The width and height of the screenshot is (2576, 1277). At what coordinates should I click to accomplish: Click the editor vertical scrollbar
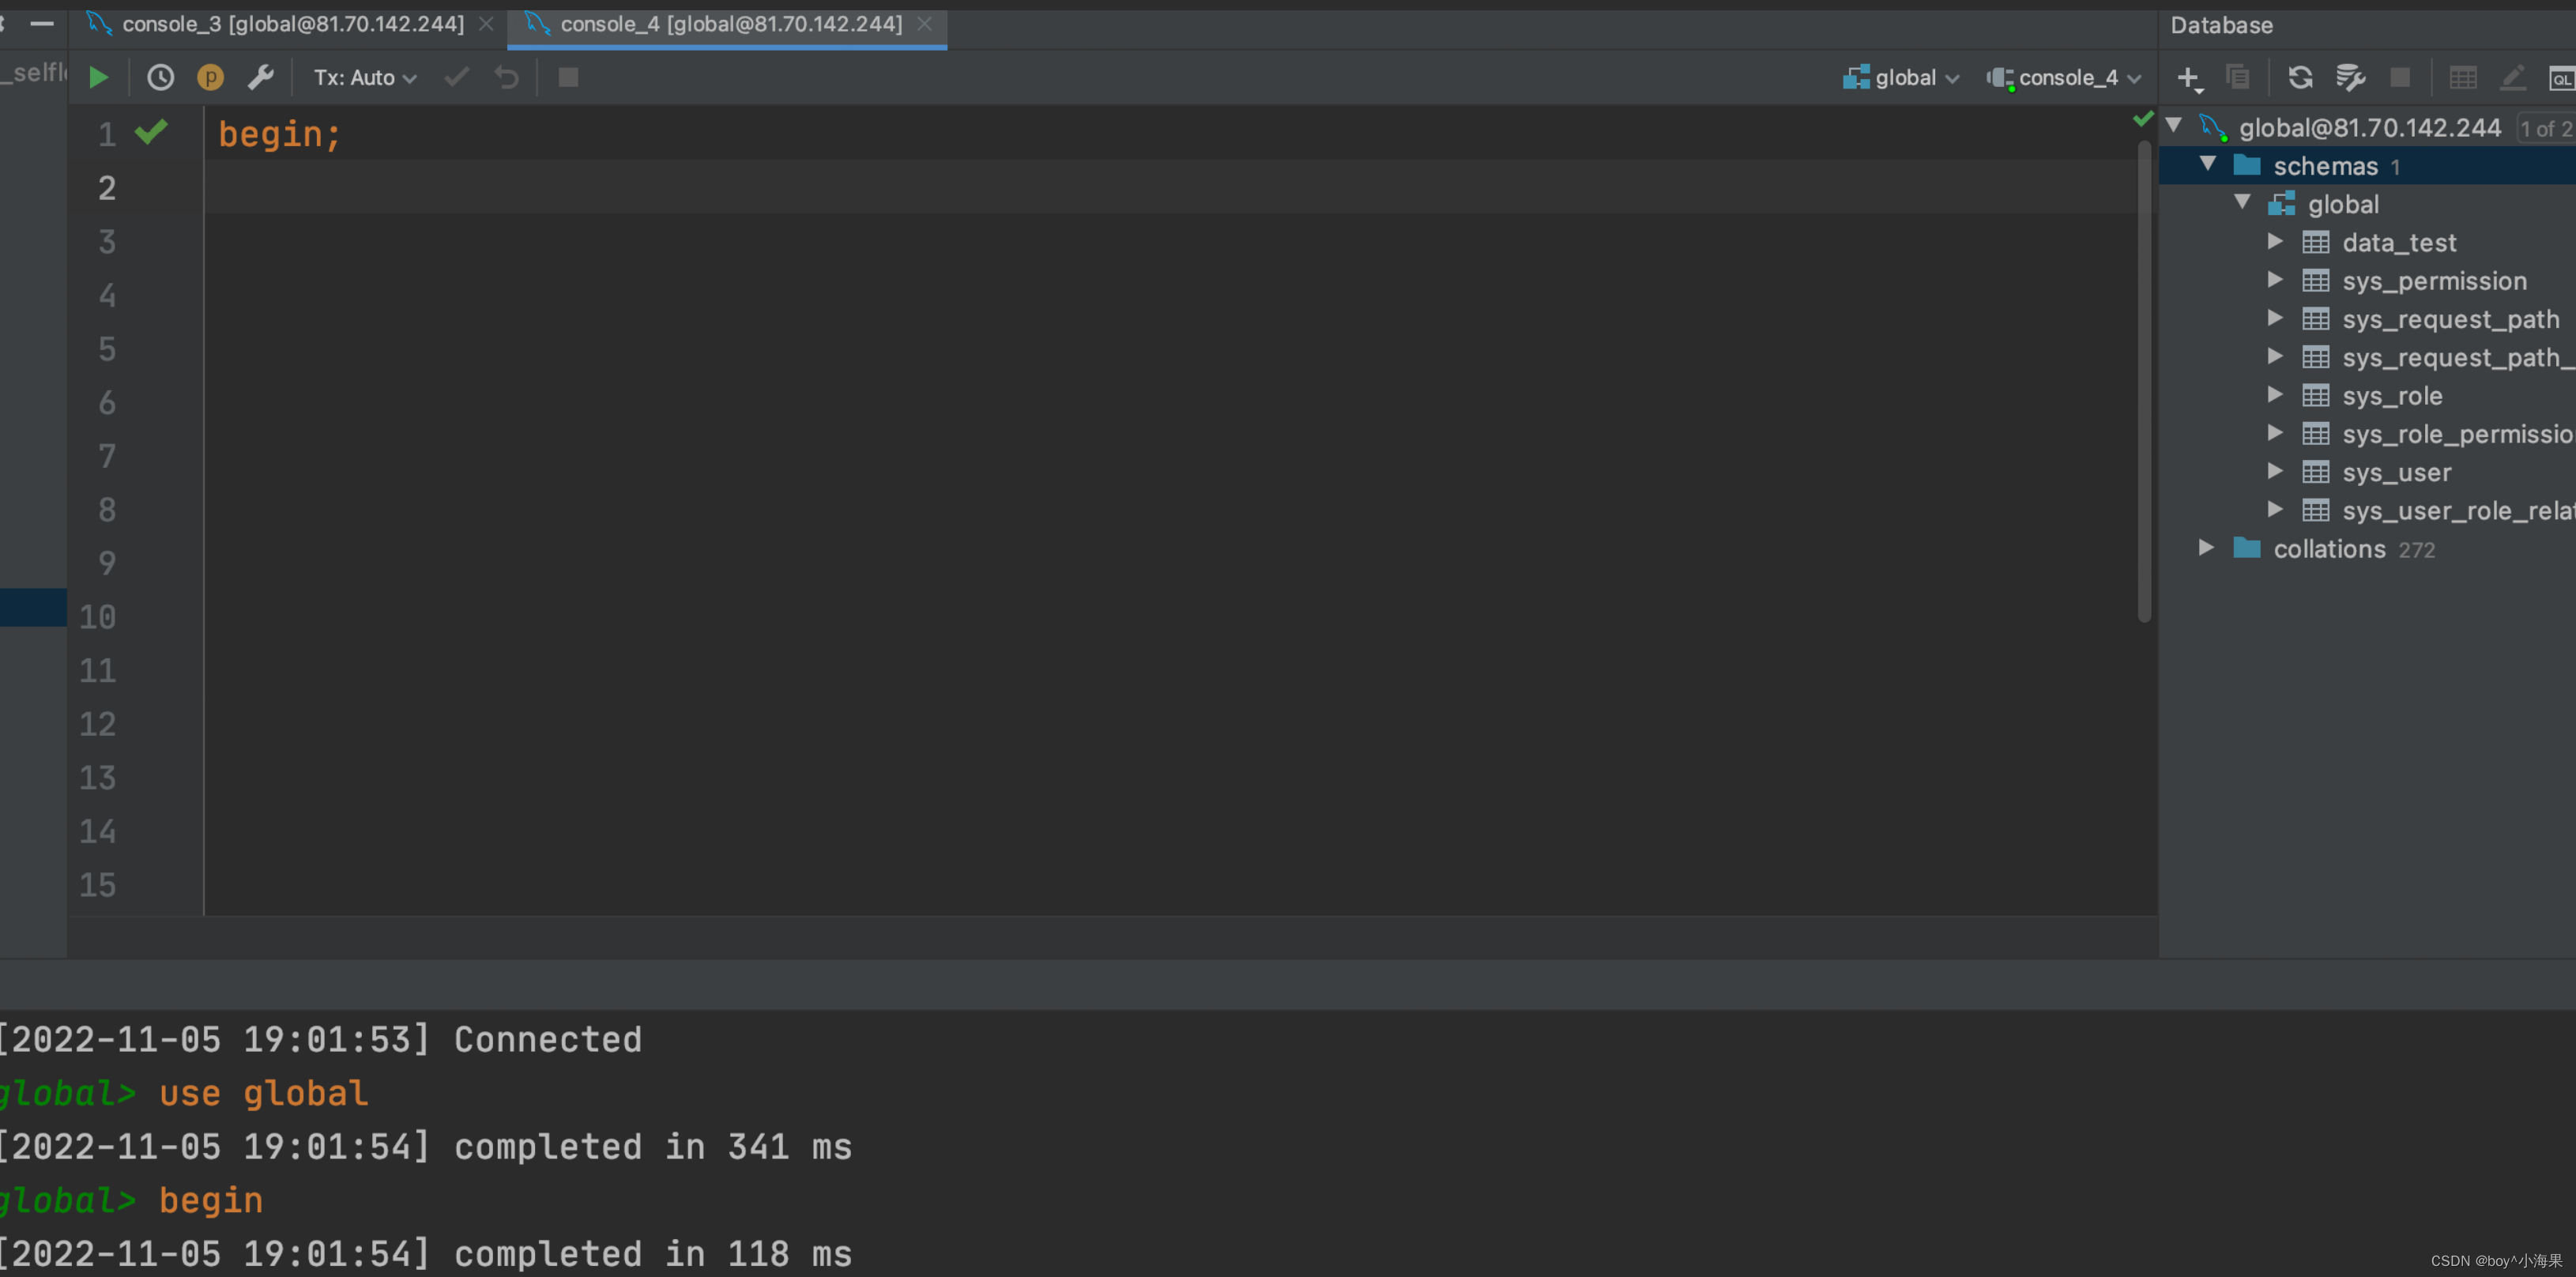[x=2144, y=380]
